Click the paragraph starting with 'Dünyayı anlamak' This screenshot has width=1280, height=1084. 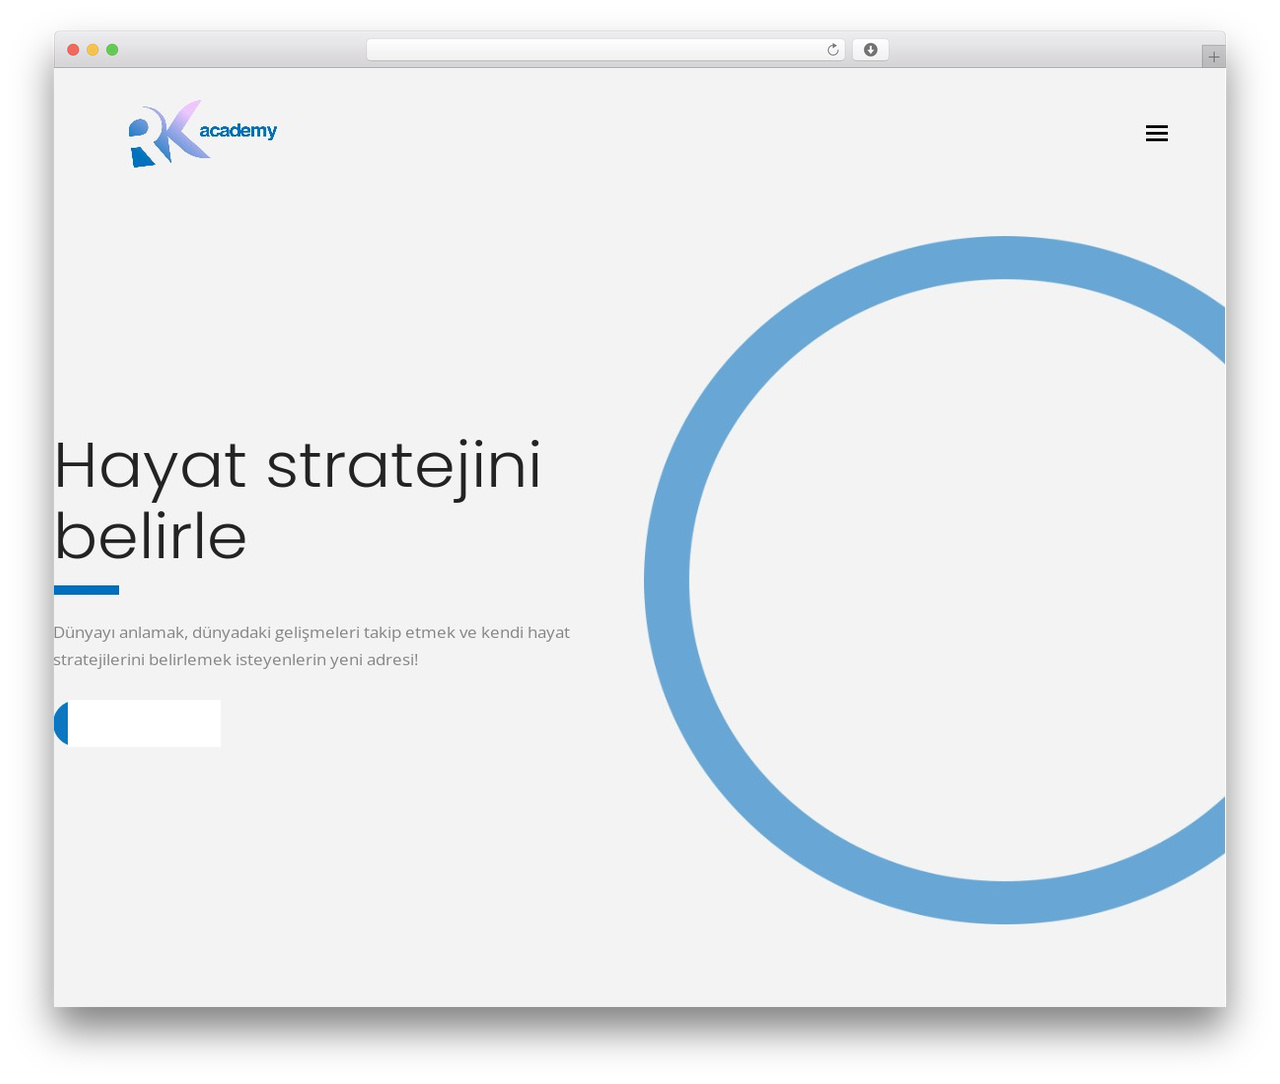coord(312,646)
